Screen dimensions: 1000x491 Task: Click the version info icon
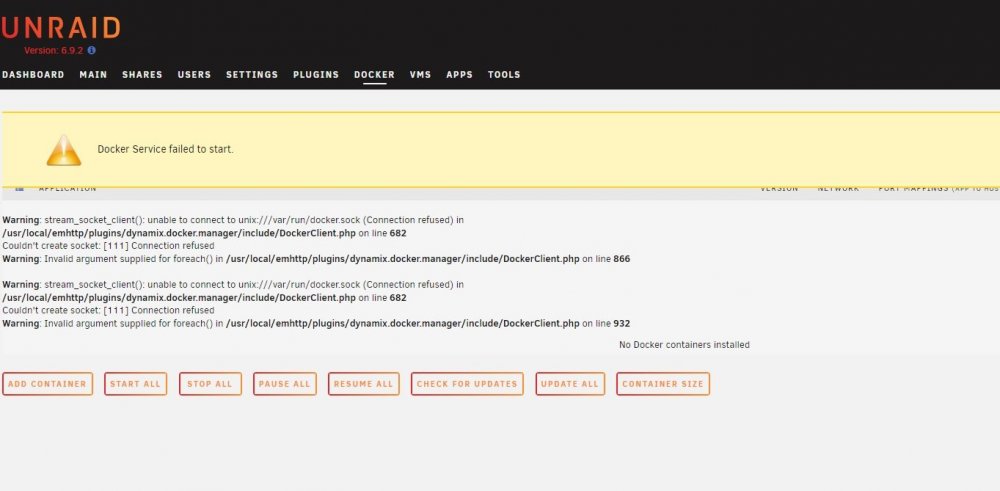91,50
